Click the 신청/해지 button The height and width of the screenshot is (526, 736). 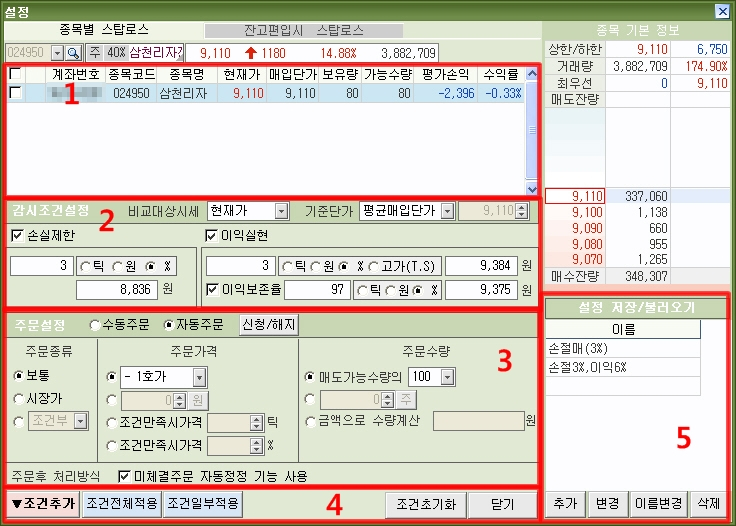pos(269,325)
